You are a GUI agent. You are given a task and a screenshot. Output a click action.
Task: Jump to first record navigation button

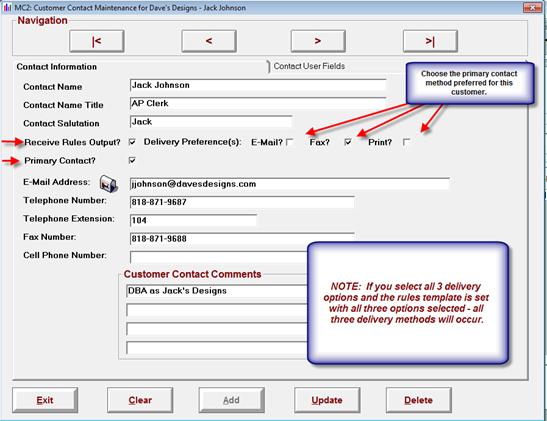[97, 41]
